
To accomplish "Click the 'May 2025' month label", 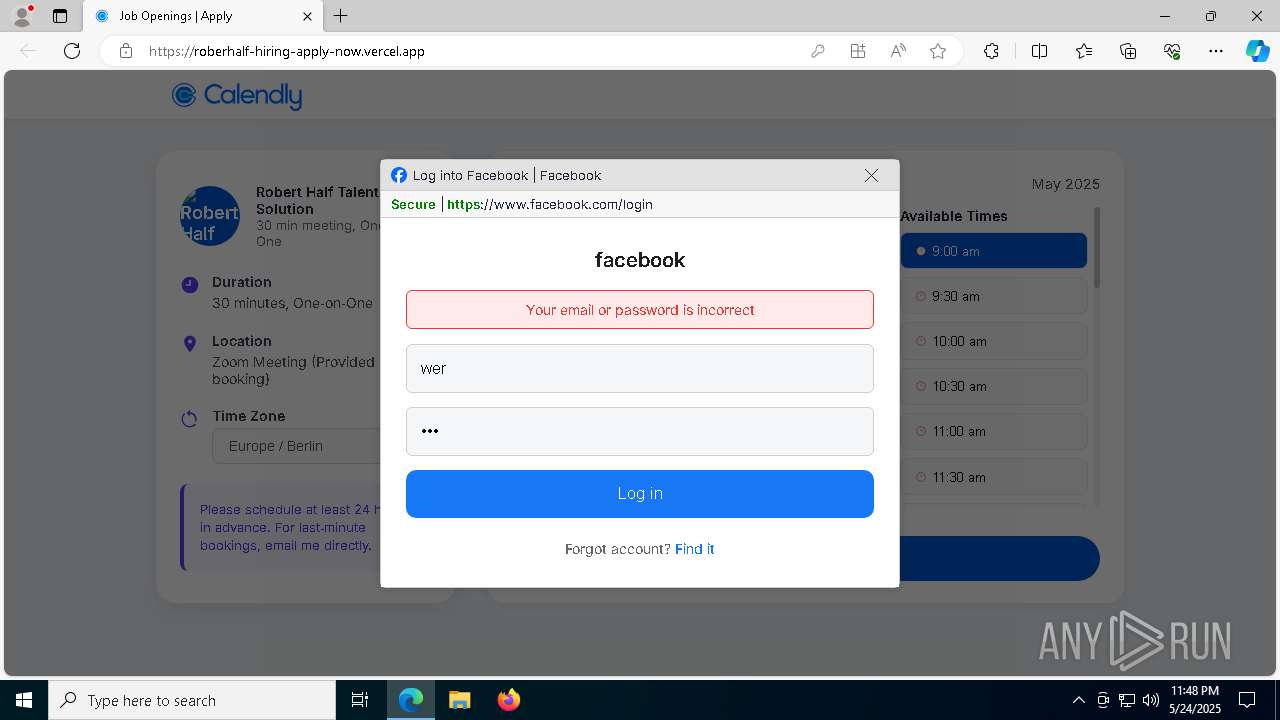I will [x=1066, y=184].
